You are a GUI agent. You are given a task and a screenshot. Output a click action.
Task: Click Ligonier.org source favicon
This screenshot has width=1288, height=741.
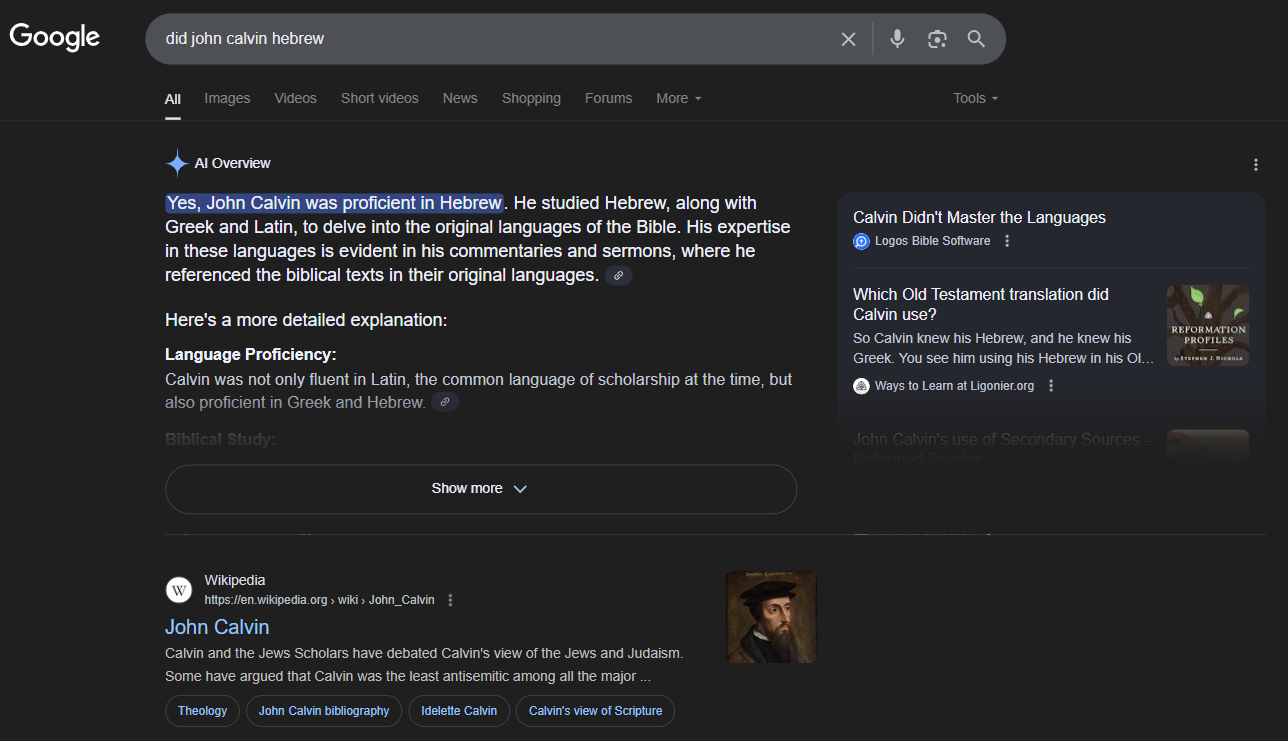point(861,386)
